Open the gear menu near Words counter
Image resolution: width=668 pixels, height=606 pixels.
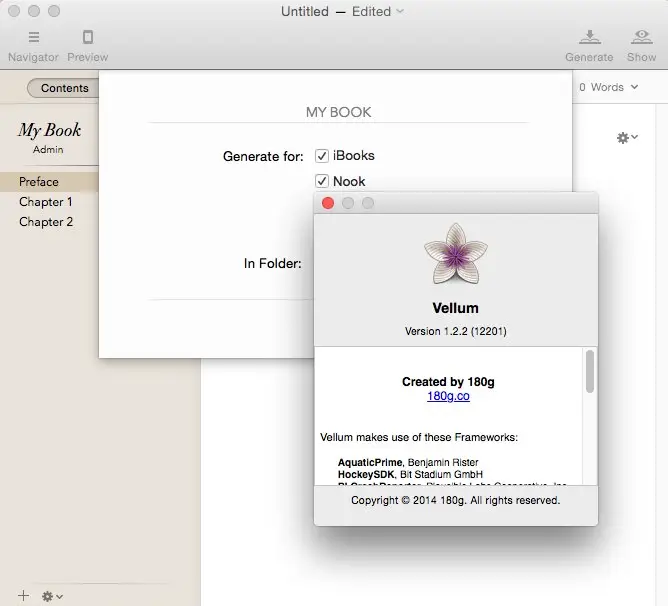coord(627,138)
